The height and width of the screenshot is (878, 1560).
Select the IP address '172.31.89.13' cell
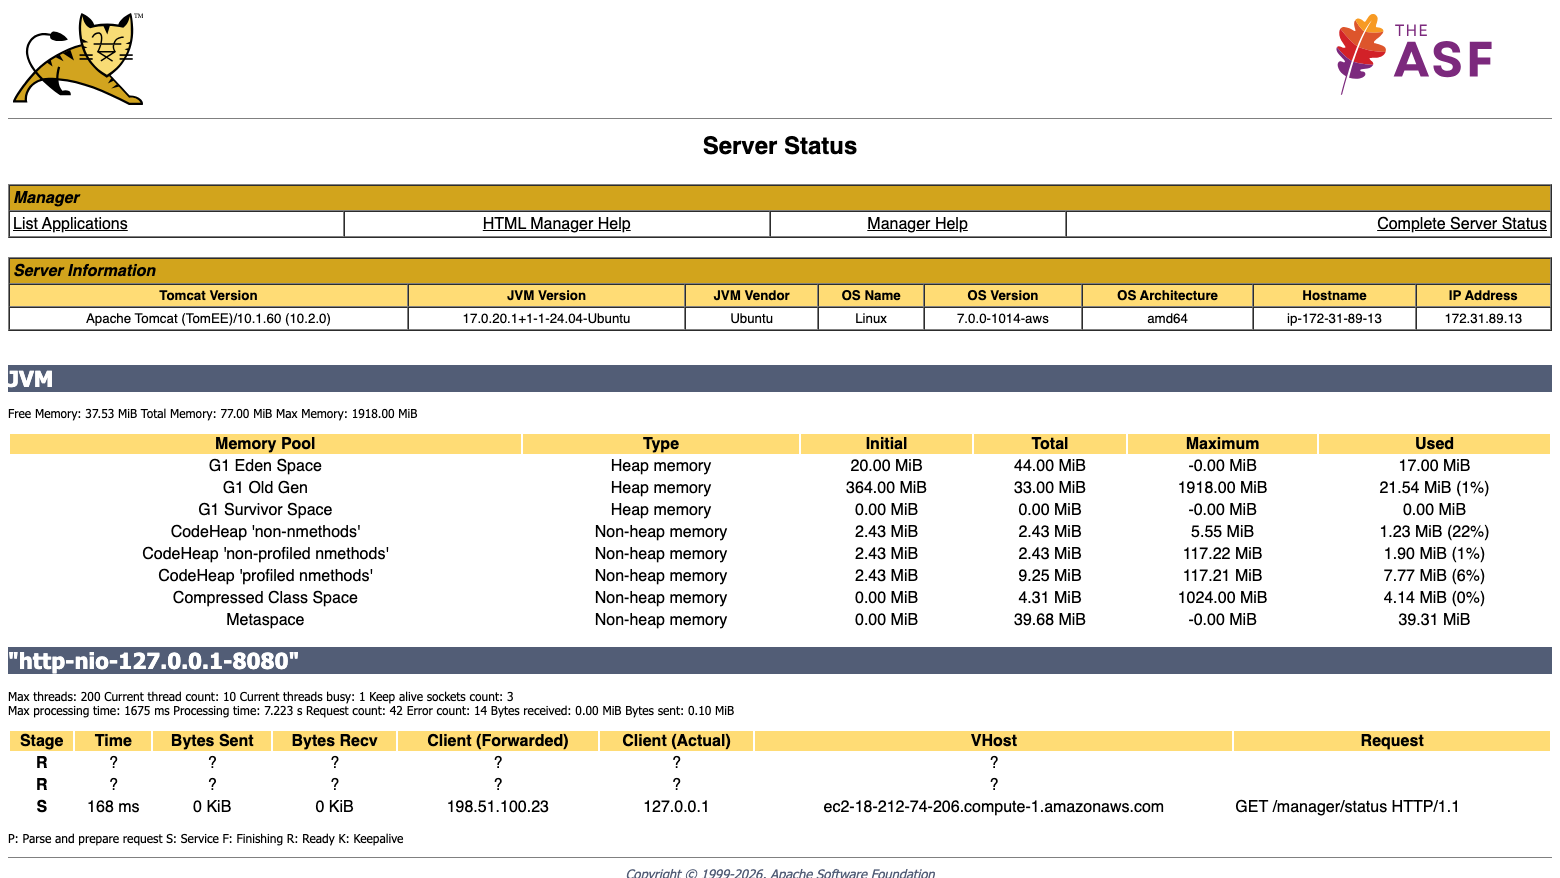[x=1483, y=319]
